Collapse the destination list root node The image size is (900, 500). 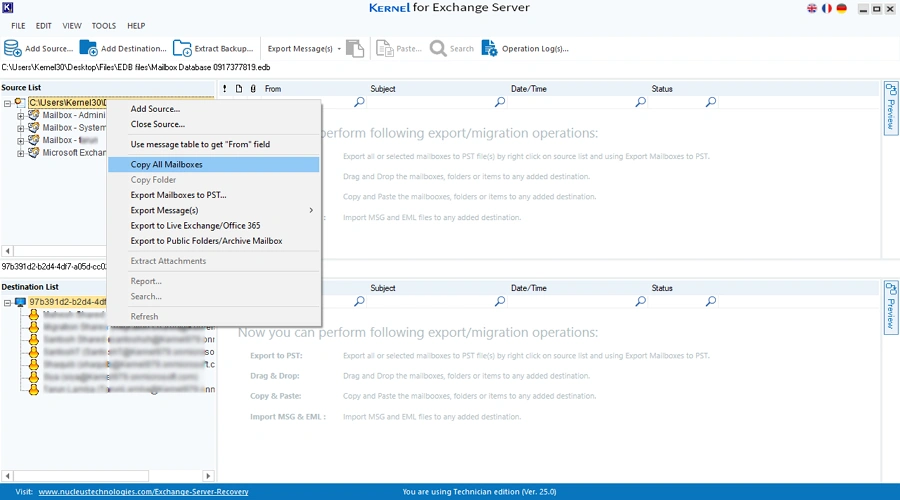[8, 301]
